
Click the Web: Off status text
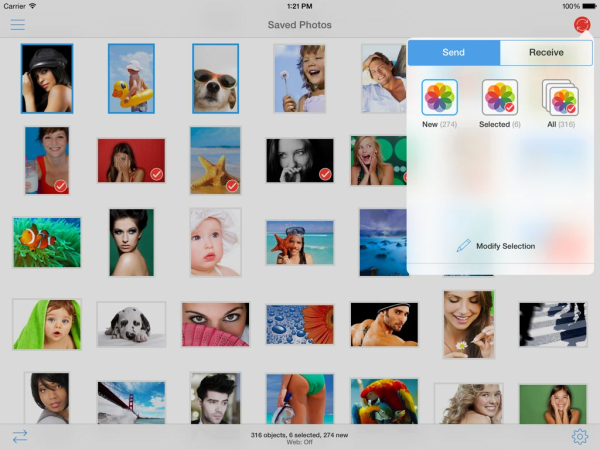tap(299, 442)
